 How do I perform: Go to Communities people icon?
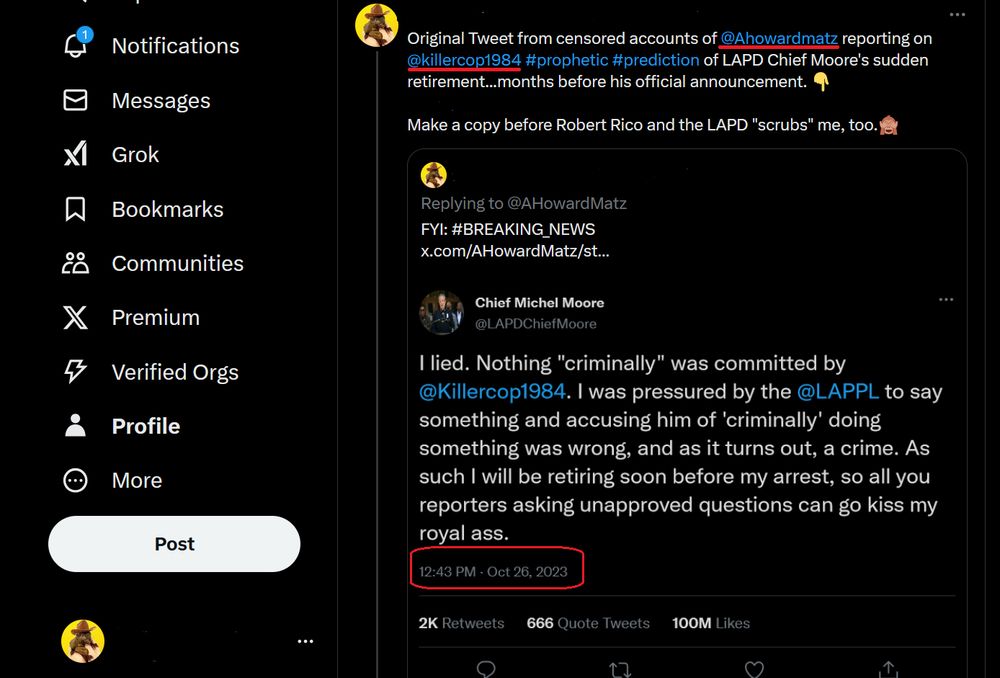tap(76, 263)
